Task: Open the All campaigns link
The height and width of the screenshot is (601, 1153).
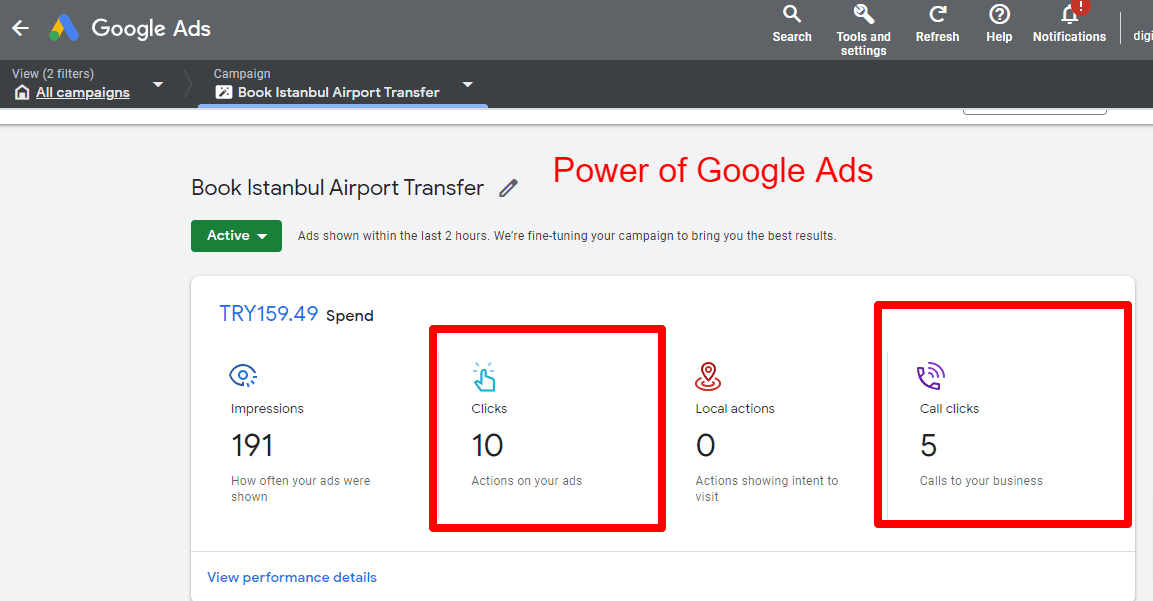Action: click(82, 93)
